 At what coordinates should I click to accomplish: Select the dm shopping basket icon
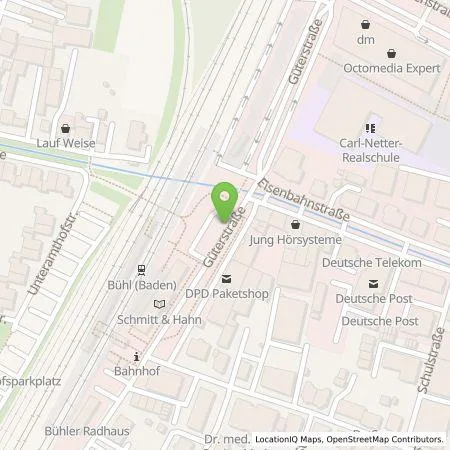[x=366, y=24]
